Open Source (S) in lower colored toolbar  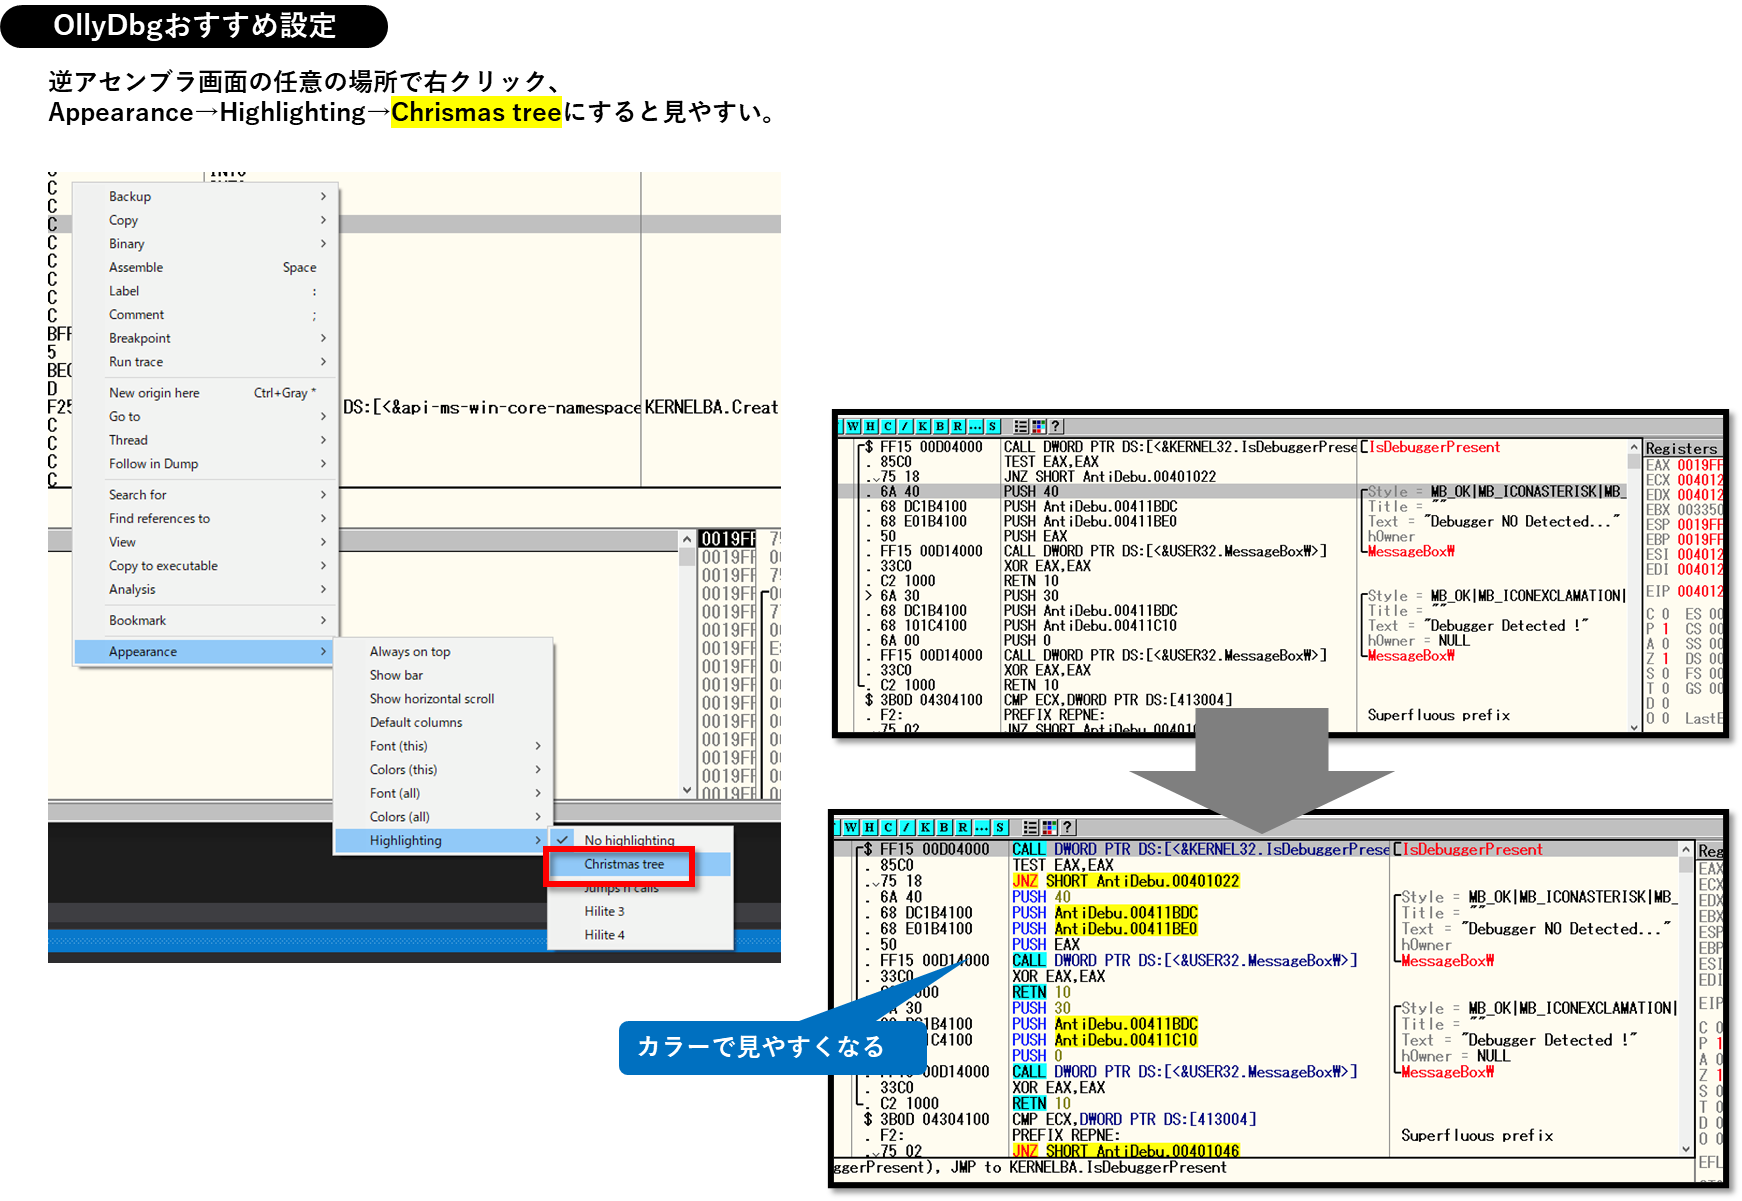click(x=1000, y=827)
